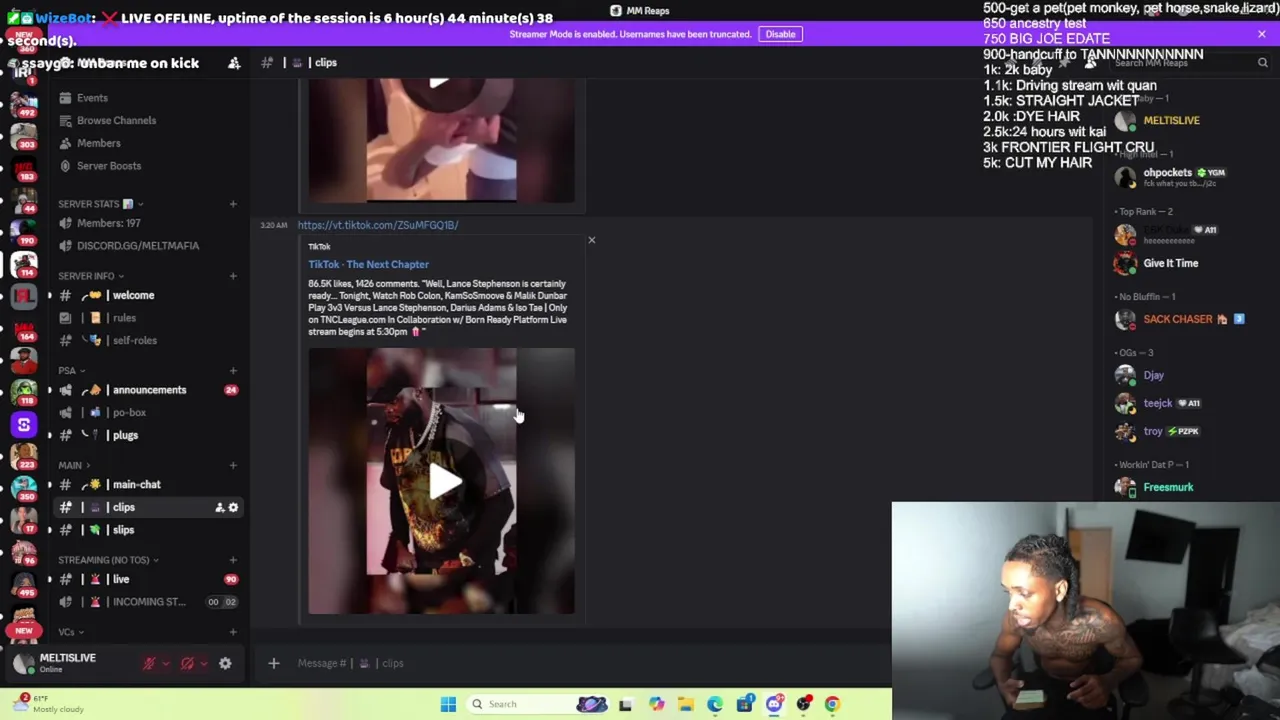Open the microphone input options arrow
1280x720 pixels.
click(x=166, y=663)
